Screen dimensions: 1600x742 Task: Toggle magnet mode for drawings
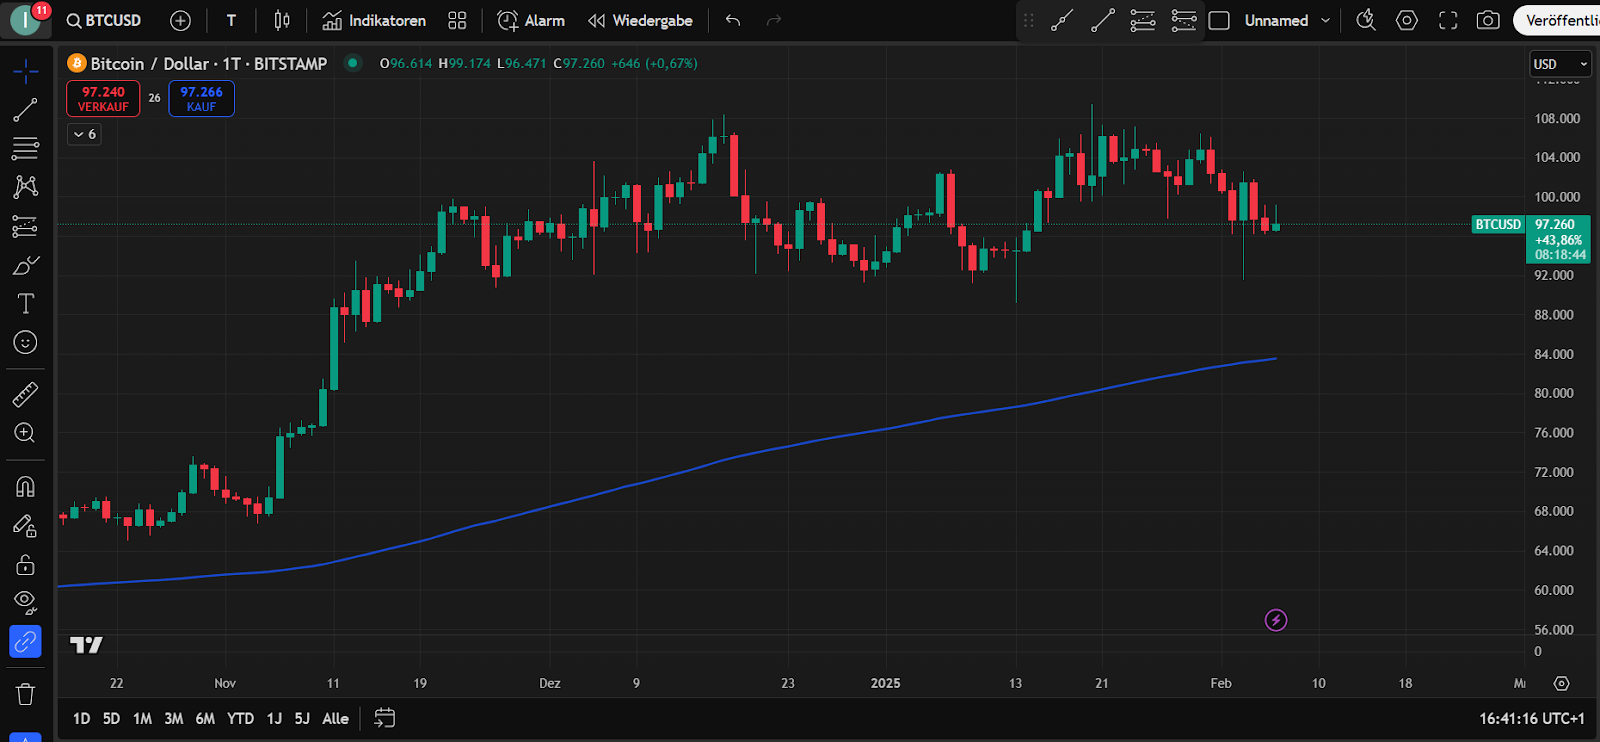click(26, 487)
